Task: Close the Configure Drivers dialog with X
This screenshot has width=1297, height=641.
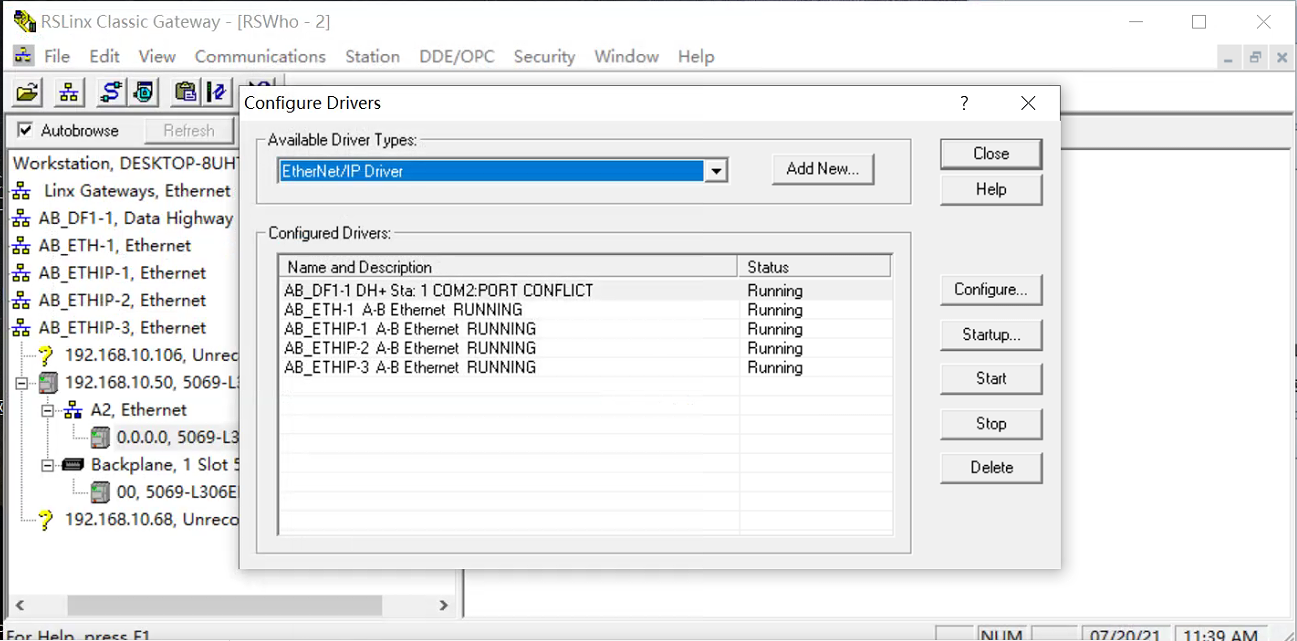Action: (x=1028, y=103)
